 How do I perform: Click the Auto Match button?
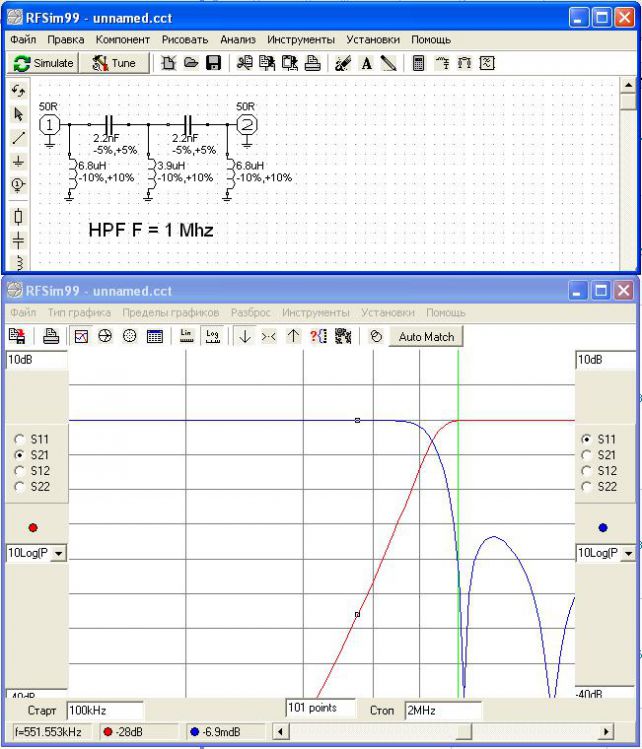click(x=426, y=337)
